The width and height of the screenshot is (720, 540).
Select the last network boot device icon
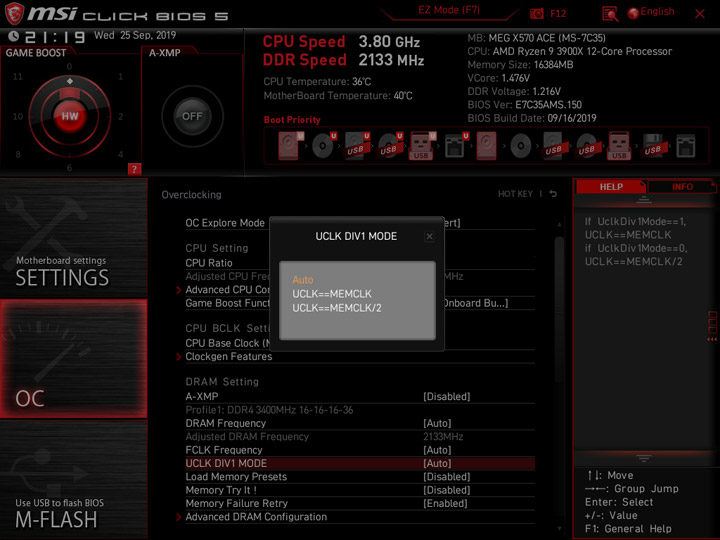click(x=686, y=146)
